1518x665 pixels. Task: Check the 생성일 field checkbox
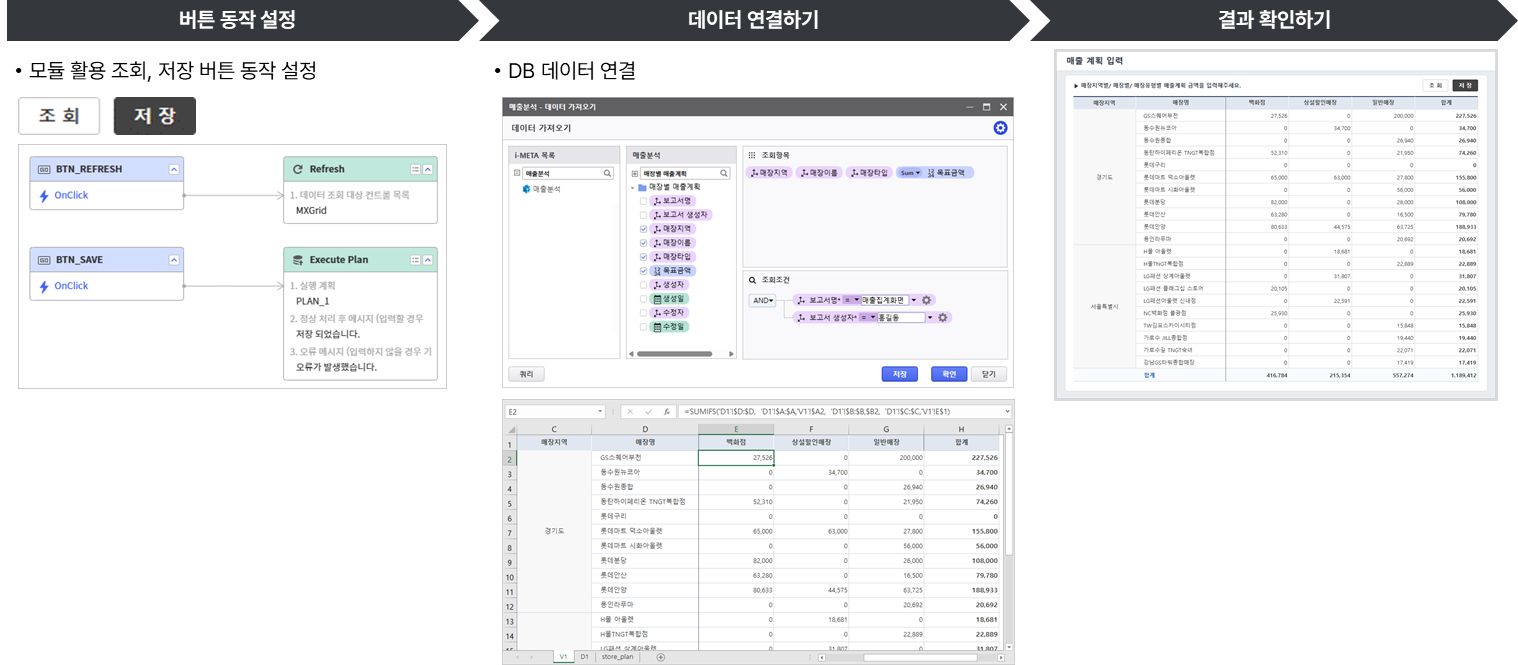[643, 299]
